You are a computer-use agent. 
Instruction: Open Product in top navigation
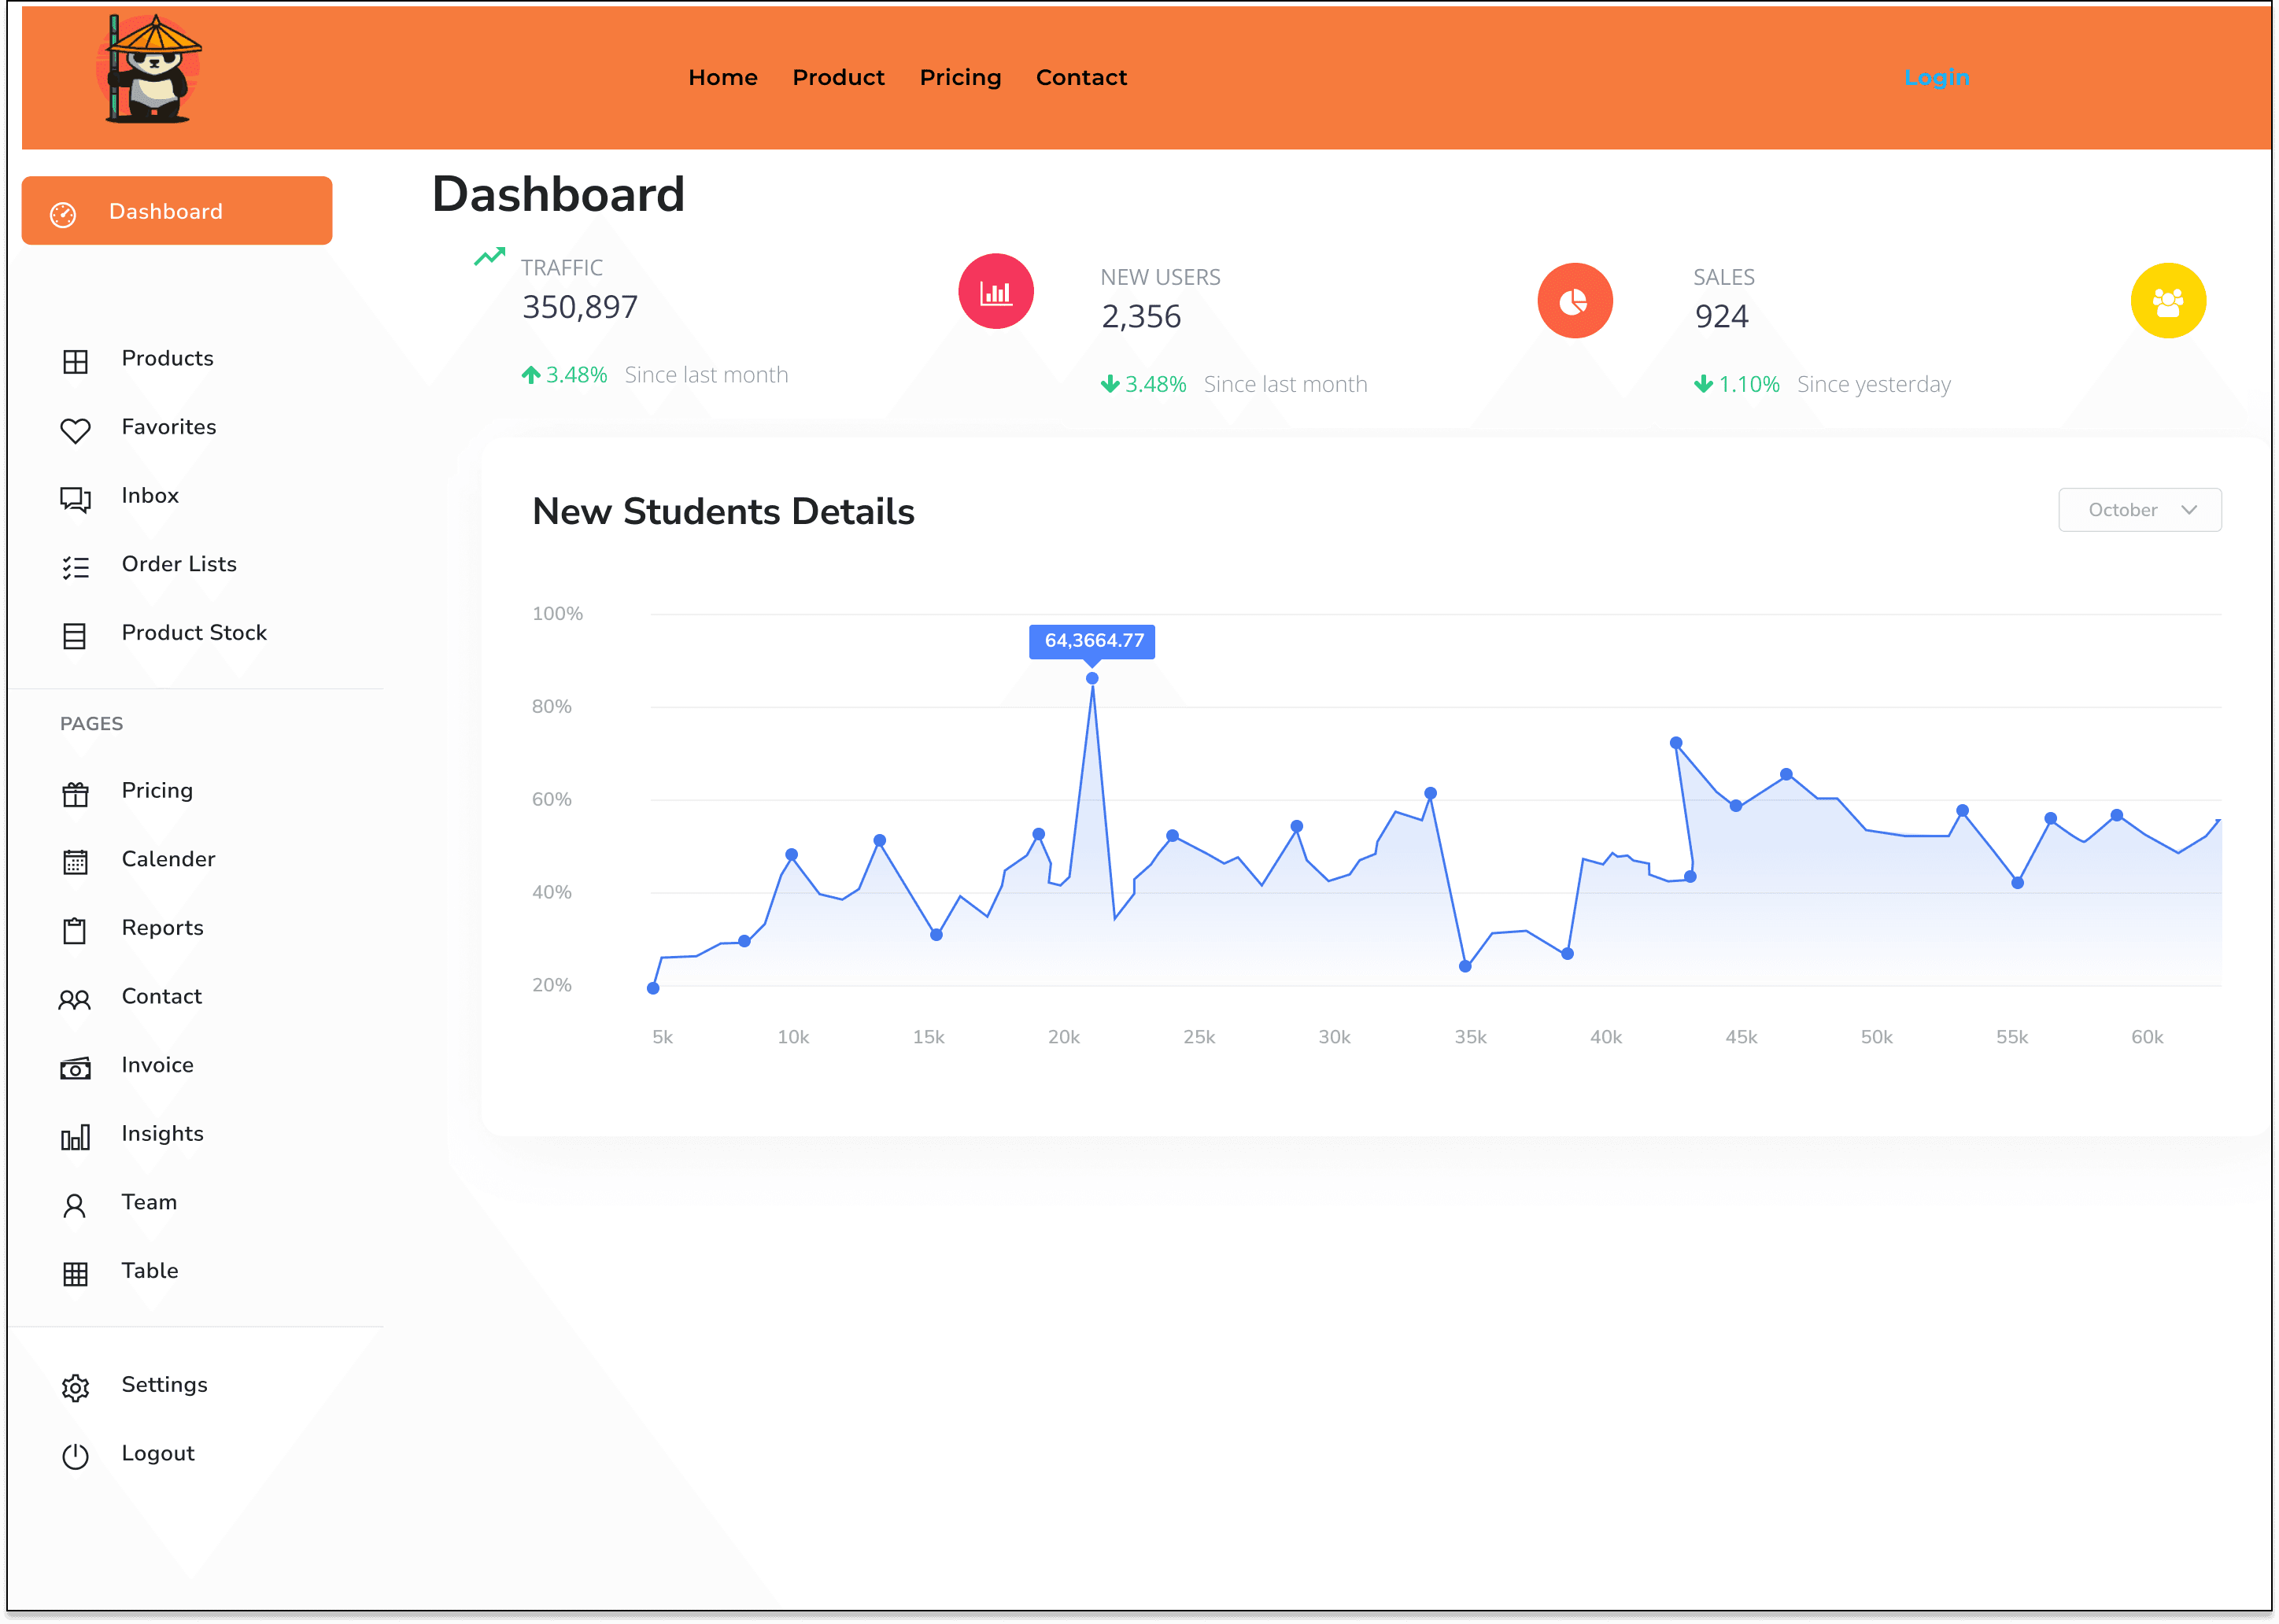[838, 78]
